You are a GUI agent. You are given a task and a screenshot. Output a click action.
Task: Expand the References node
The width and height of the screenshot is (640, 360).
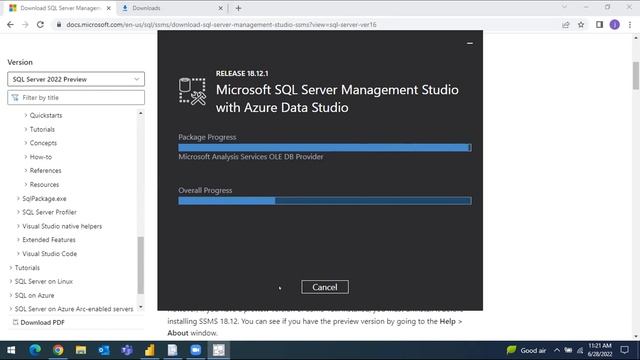[26, 171]
